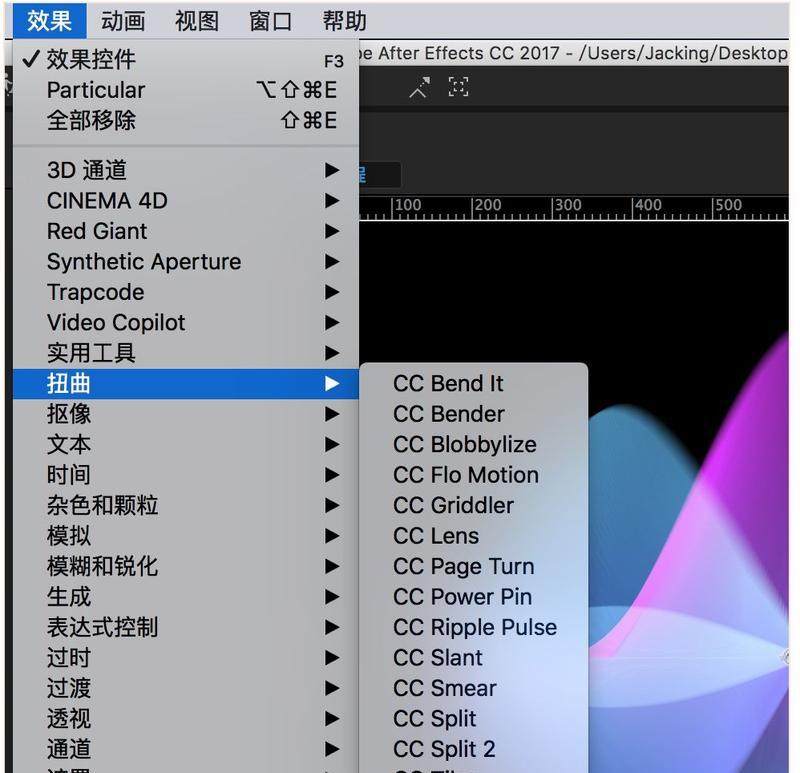
Task: Apply the CC Griddler effect
Action: click(474, 506)
